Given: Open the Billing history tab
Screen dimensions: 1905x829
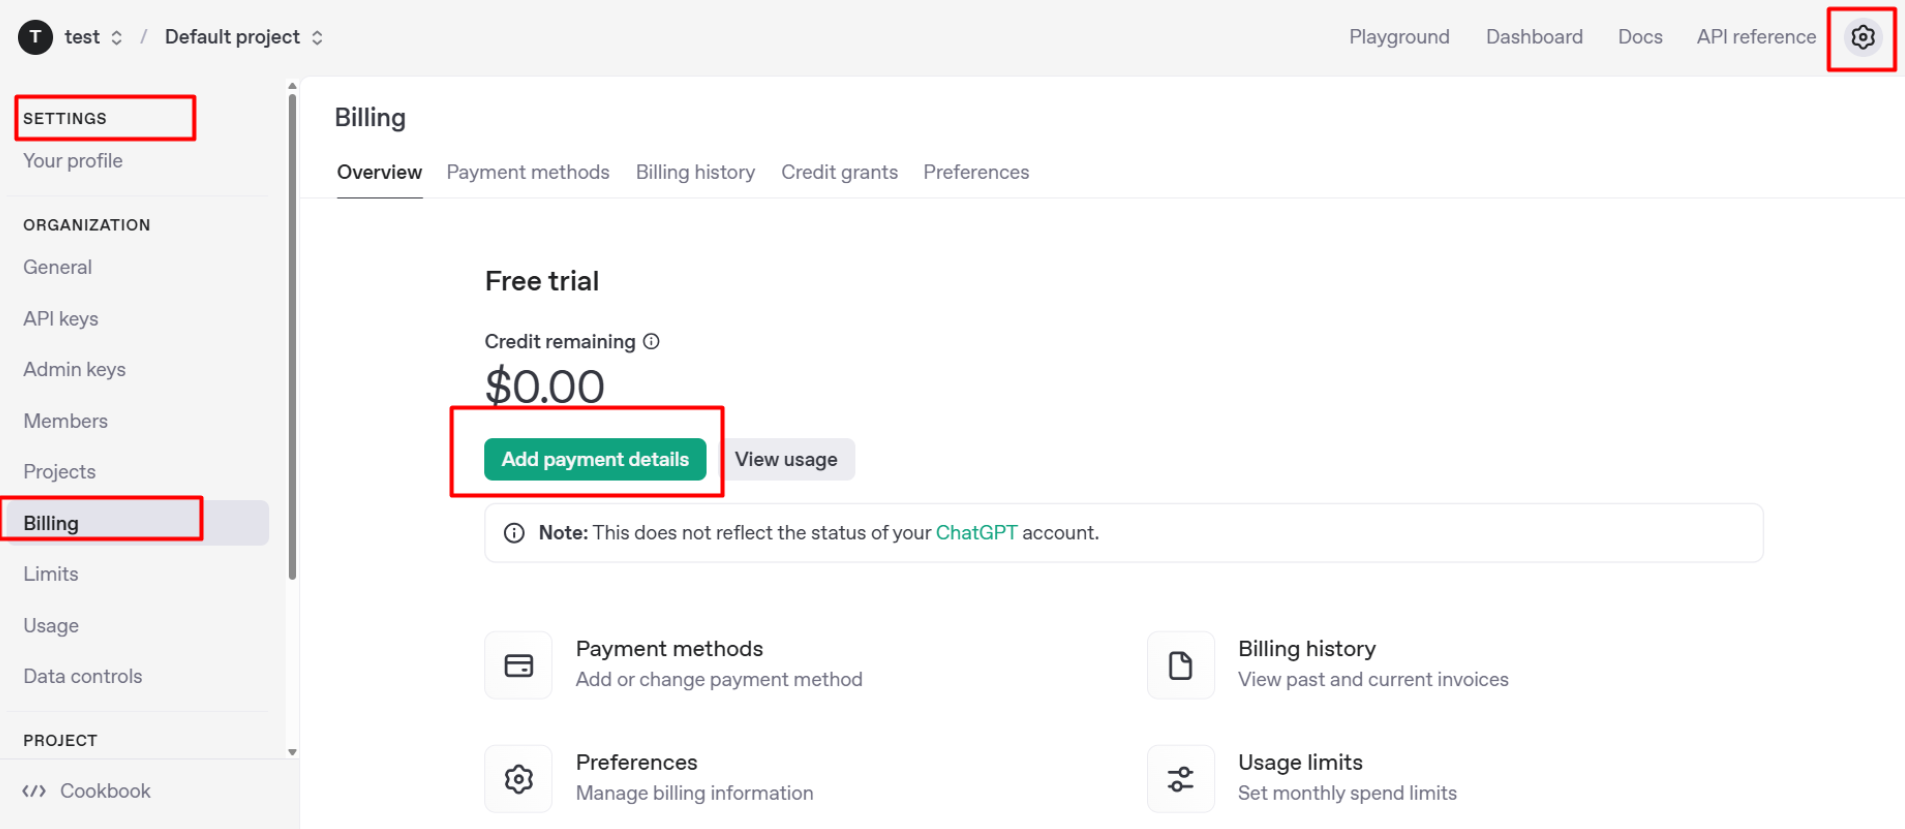Looking at the screenshot, I should [x=695, y=172].
